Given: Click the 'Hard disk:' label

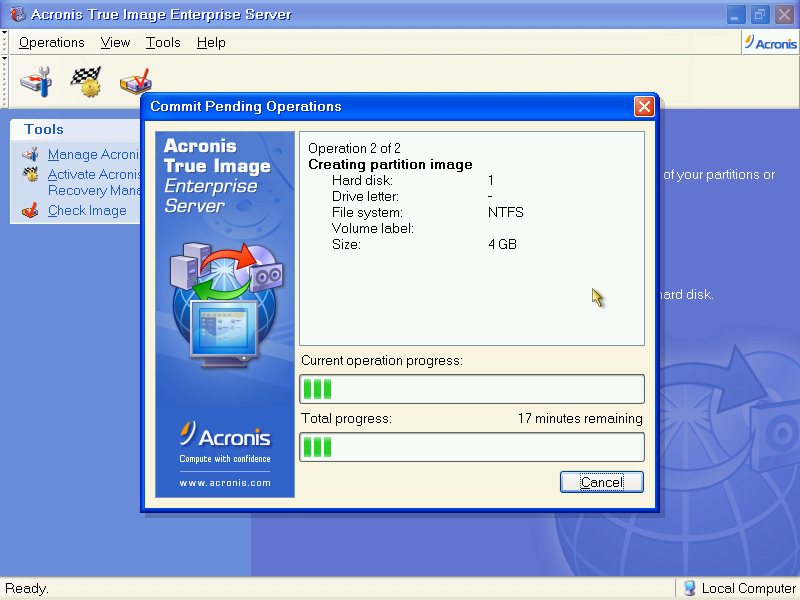Looking at the screenshot, I should pyautogui.click(x=362, y=180).
